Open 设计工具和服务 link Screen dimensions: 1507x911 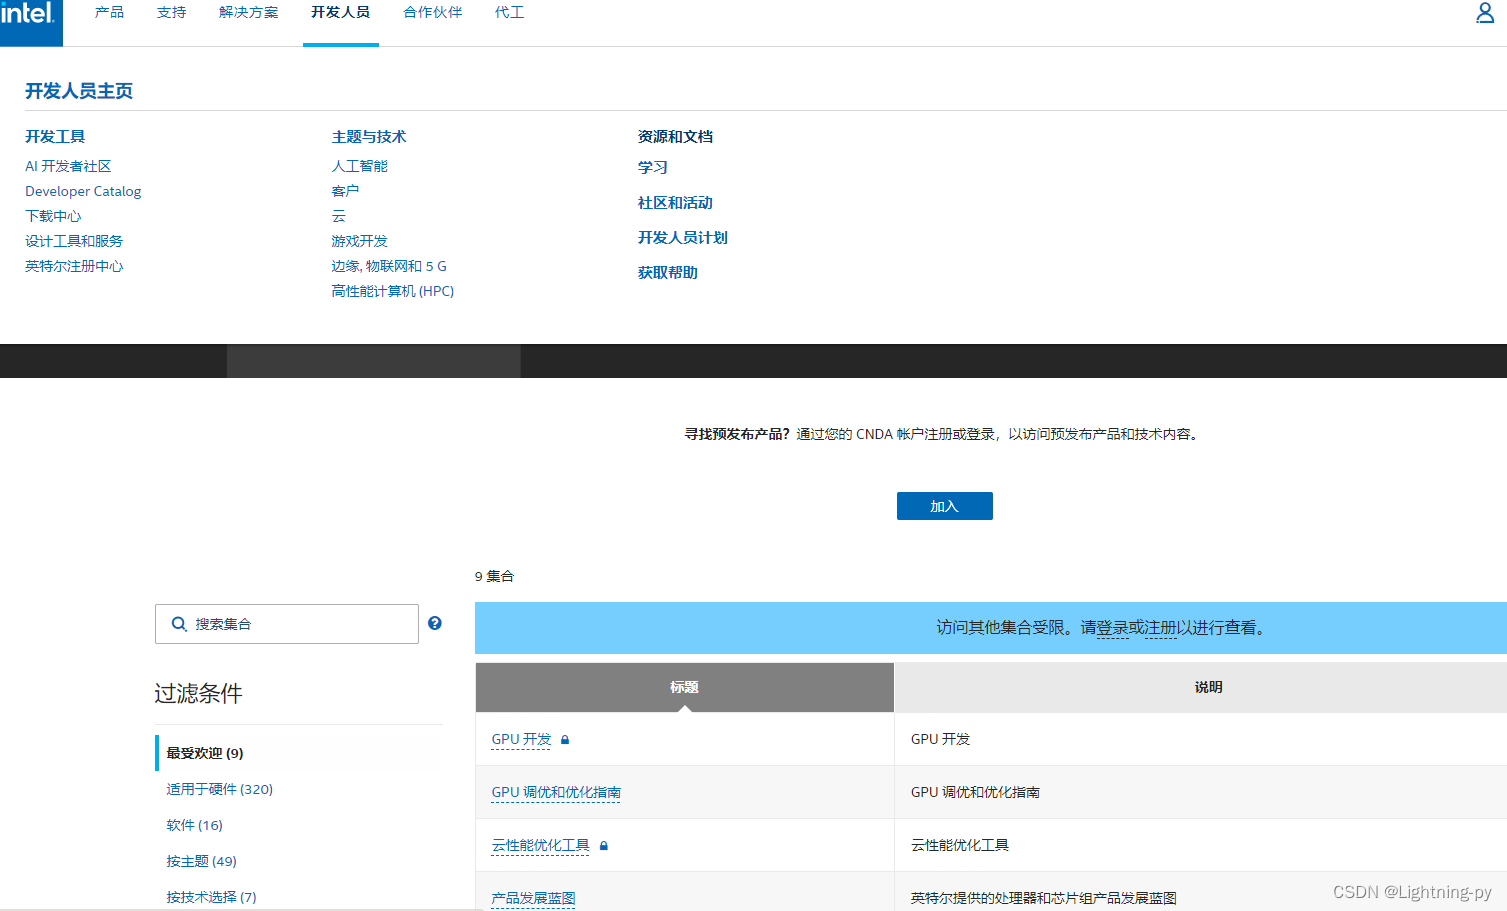click(74, 241)
